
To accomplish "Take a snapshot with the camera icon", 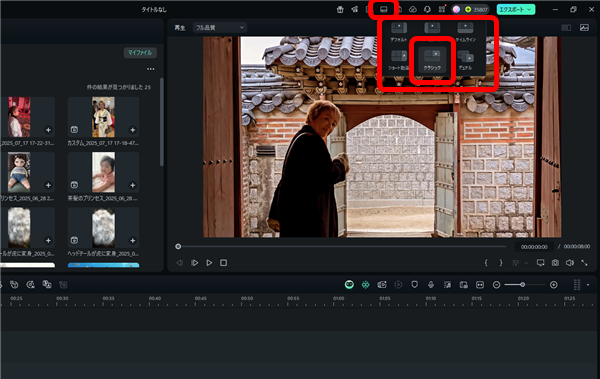I will tap(555, 263).
